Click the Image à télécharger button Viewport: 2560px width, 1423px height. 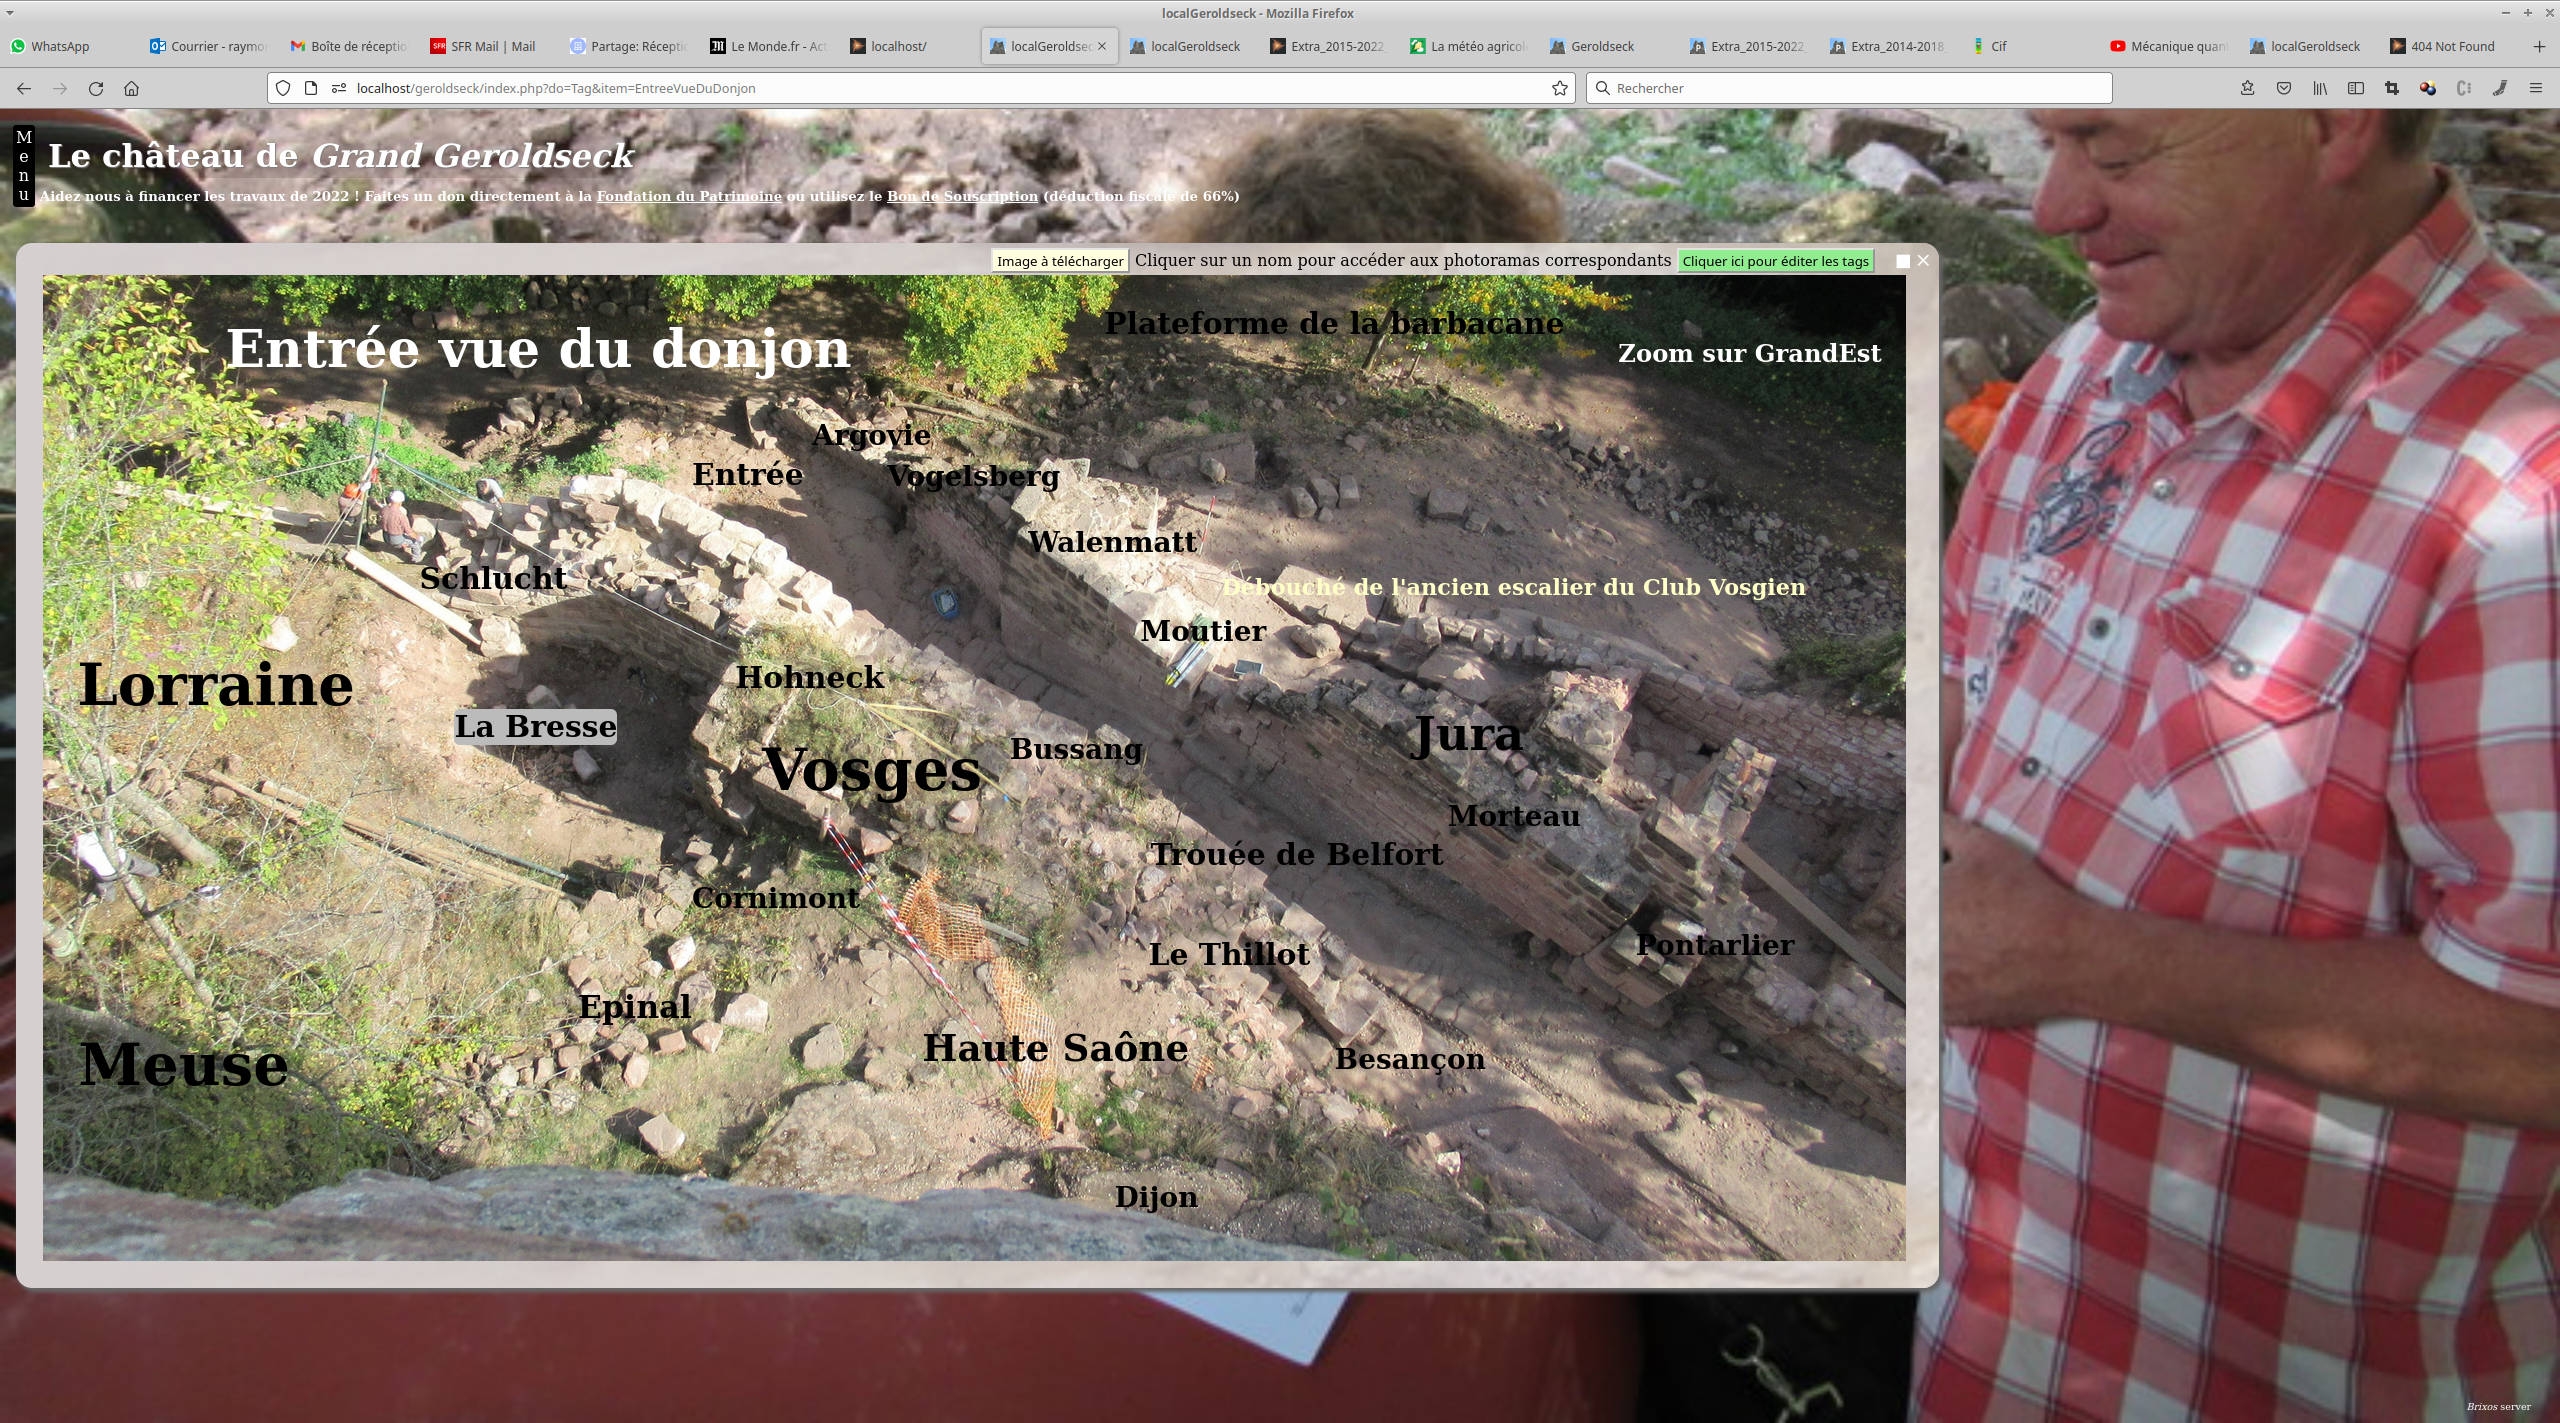pyautogui.click(x=1060, y=261)
